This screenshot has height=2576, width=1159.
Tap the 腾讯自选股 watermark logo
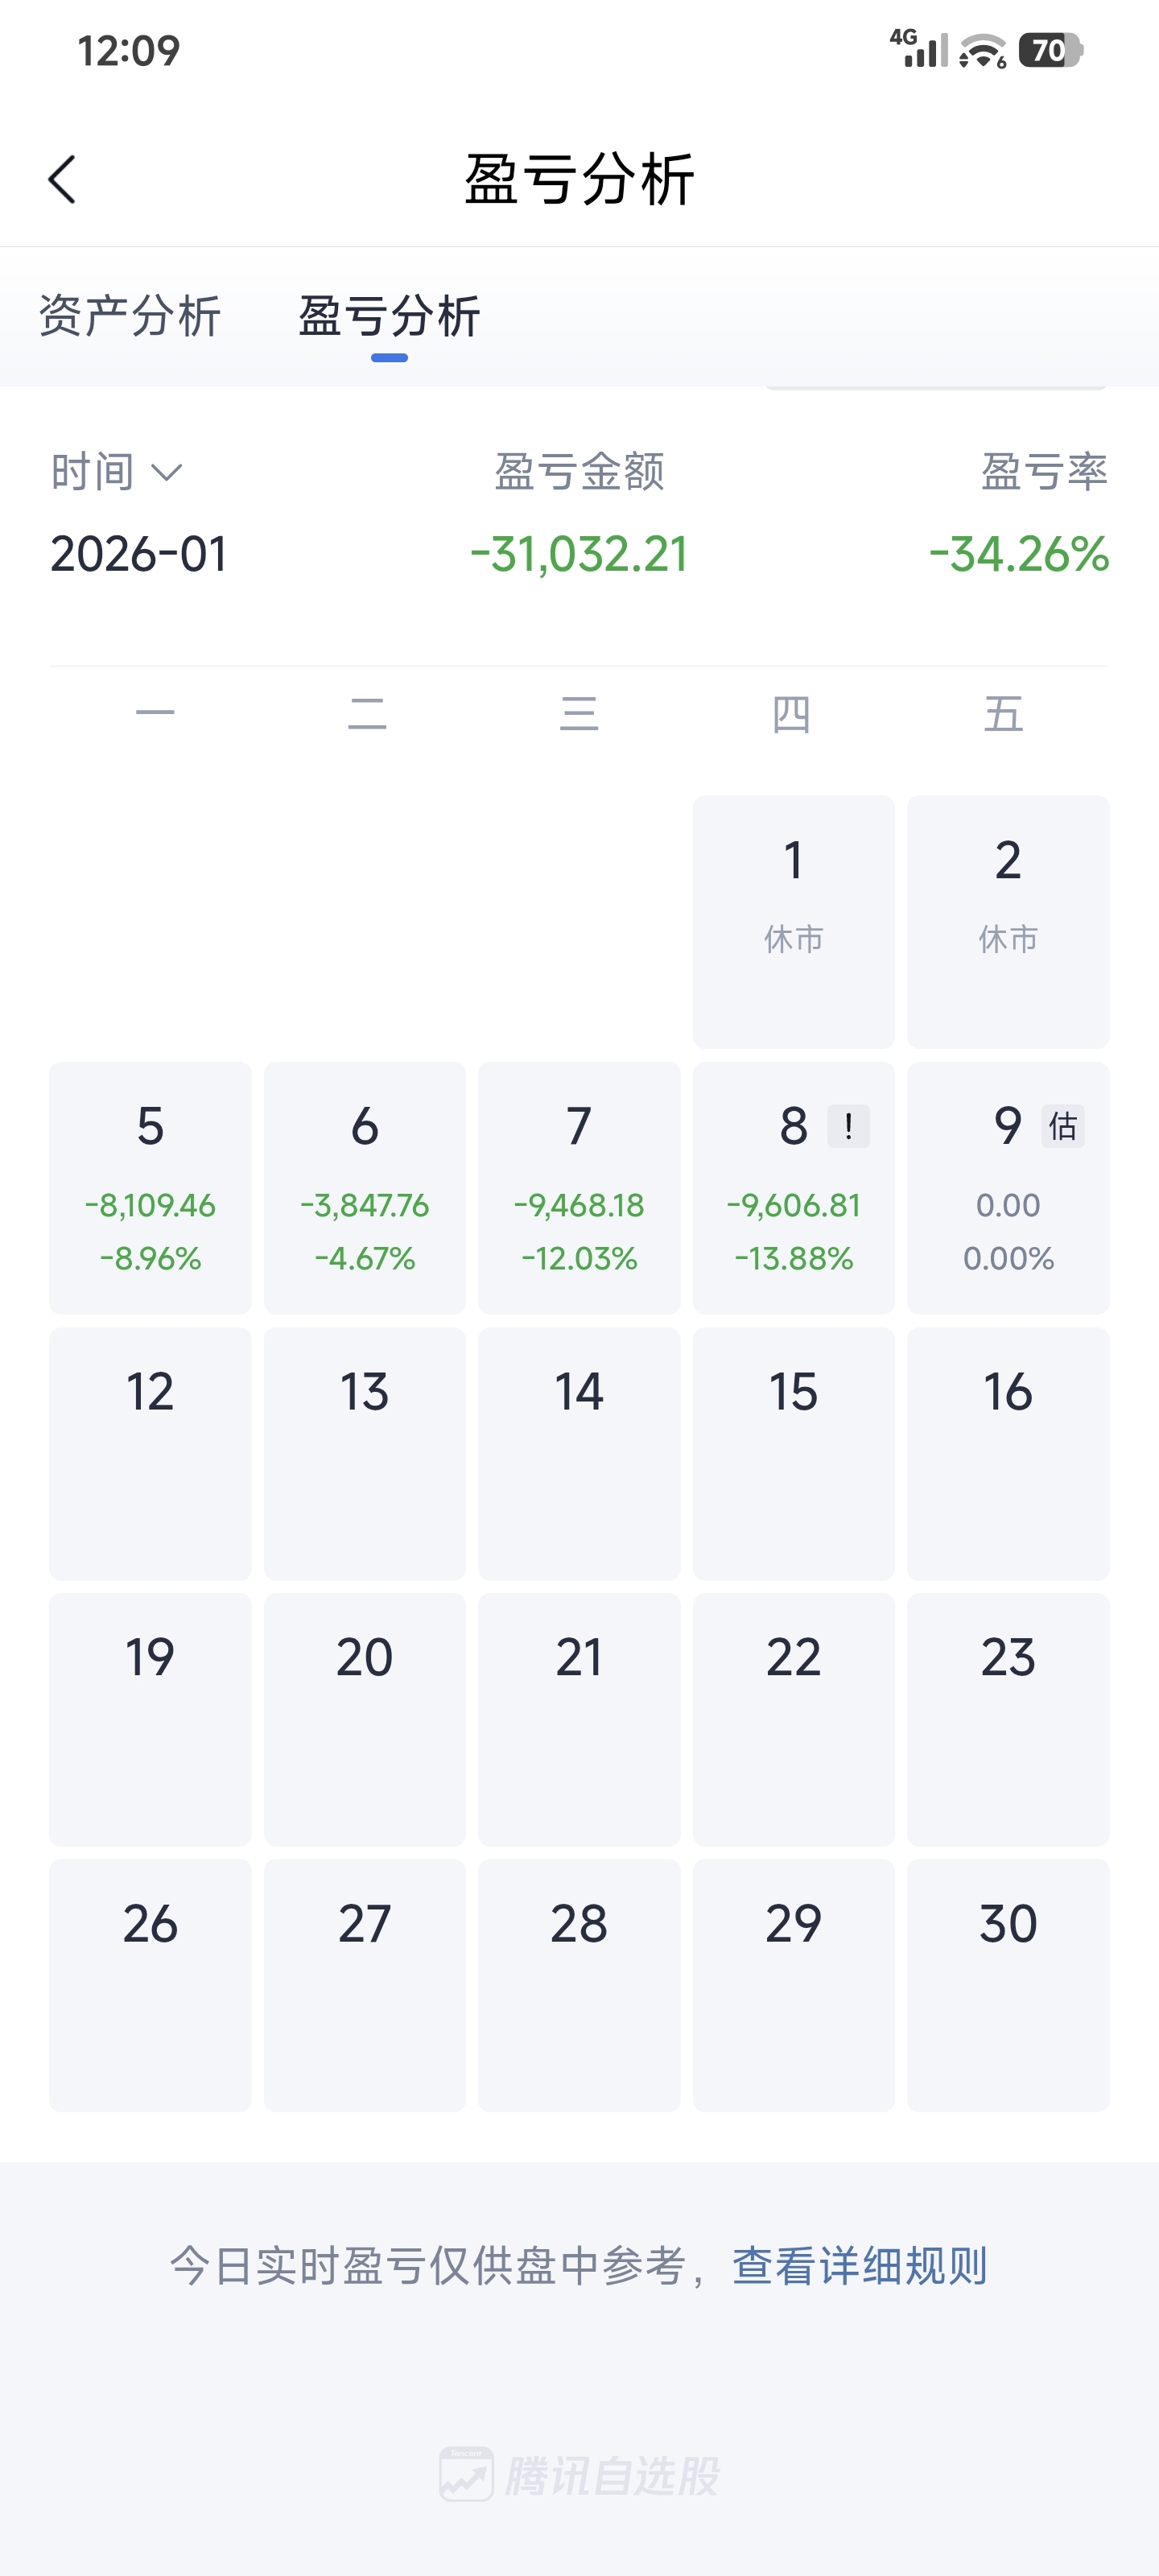[580, 2475]
